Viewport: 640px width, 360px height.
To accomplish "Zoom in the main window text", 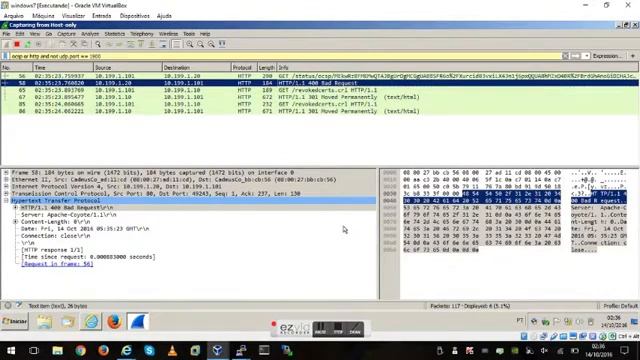I will (x=190, y=44).
